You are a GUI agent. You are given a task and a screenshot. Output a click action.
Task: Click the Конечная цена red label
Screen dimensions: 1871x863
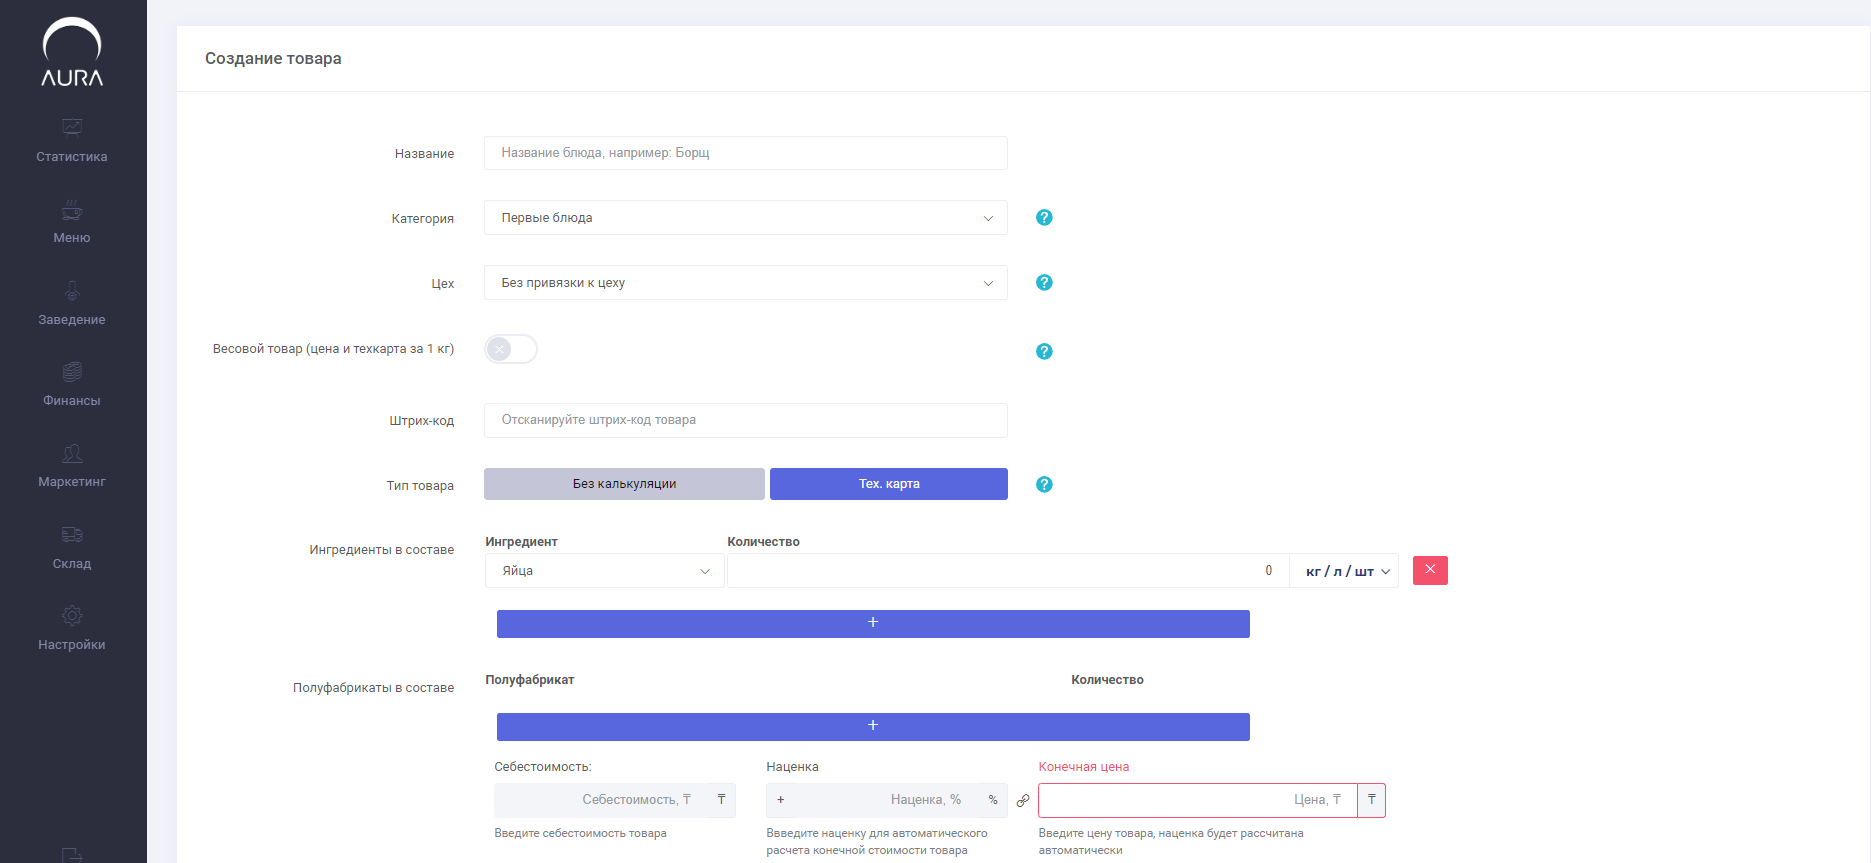(x=1084, y=767)
